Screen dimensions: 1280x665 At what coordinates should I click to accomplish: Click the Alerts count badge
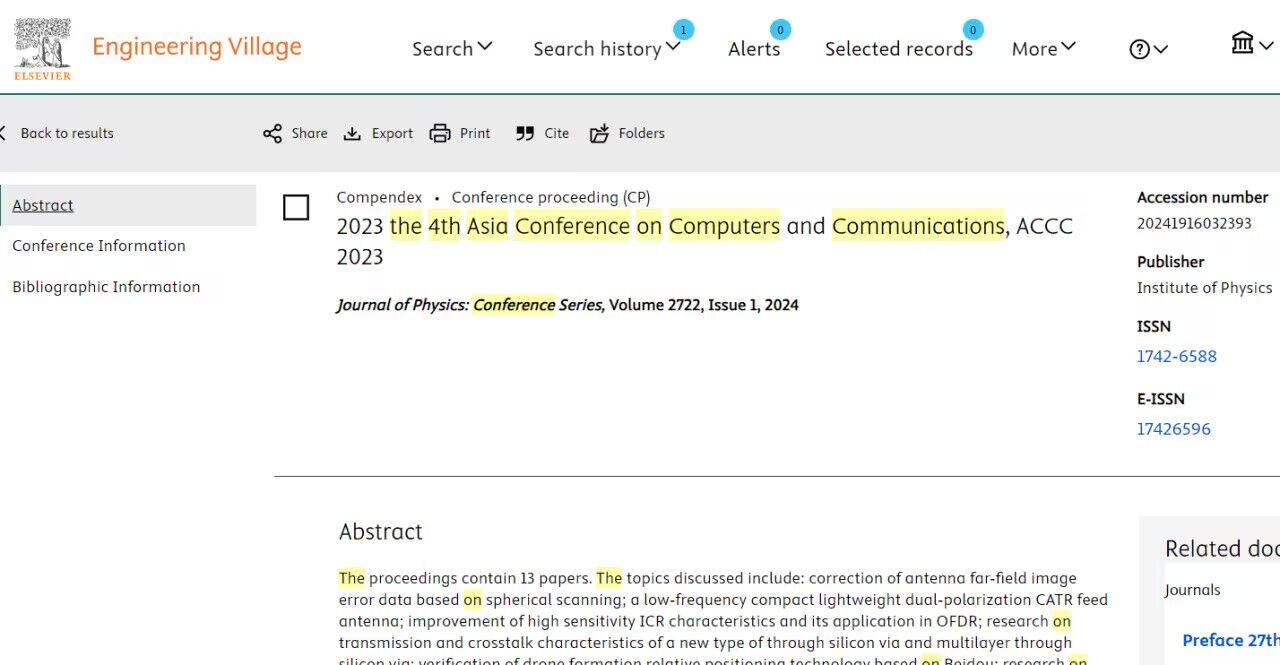[780, 30]
